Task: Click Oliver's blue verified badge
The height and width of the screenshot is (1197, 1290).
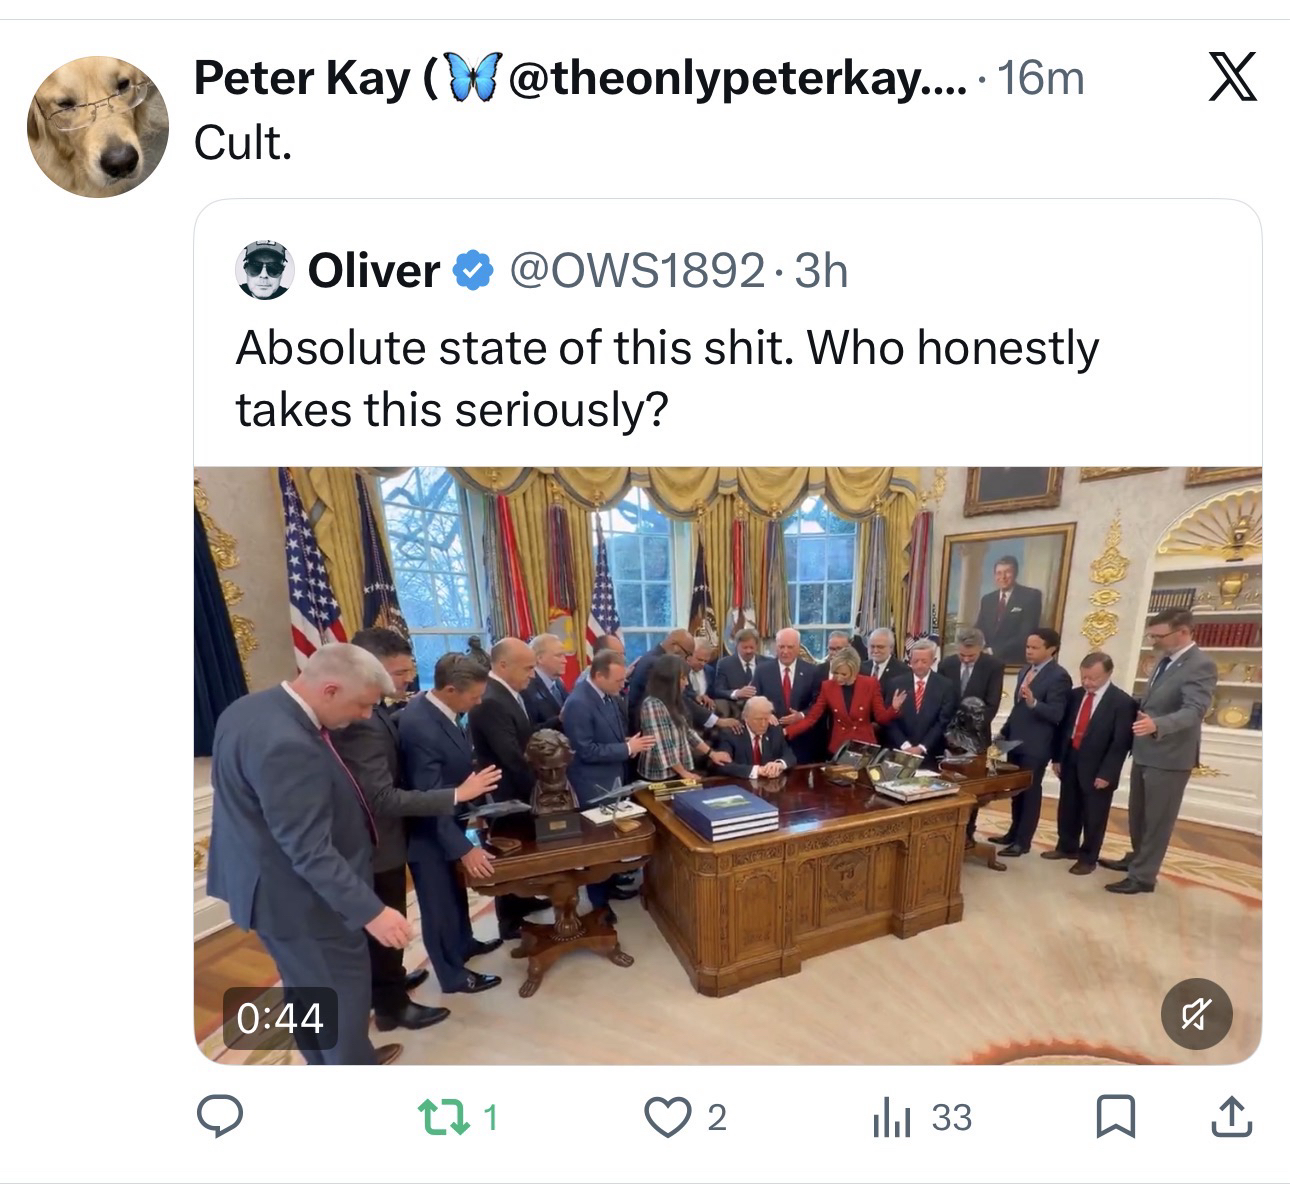Action: [473, 270]
